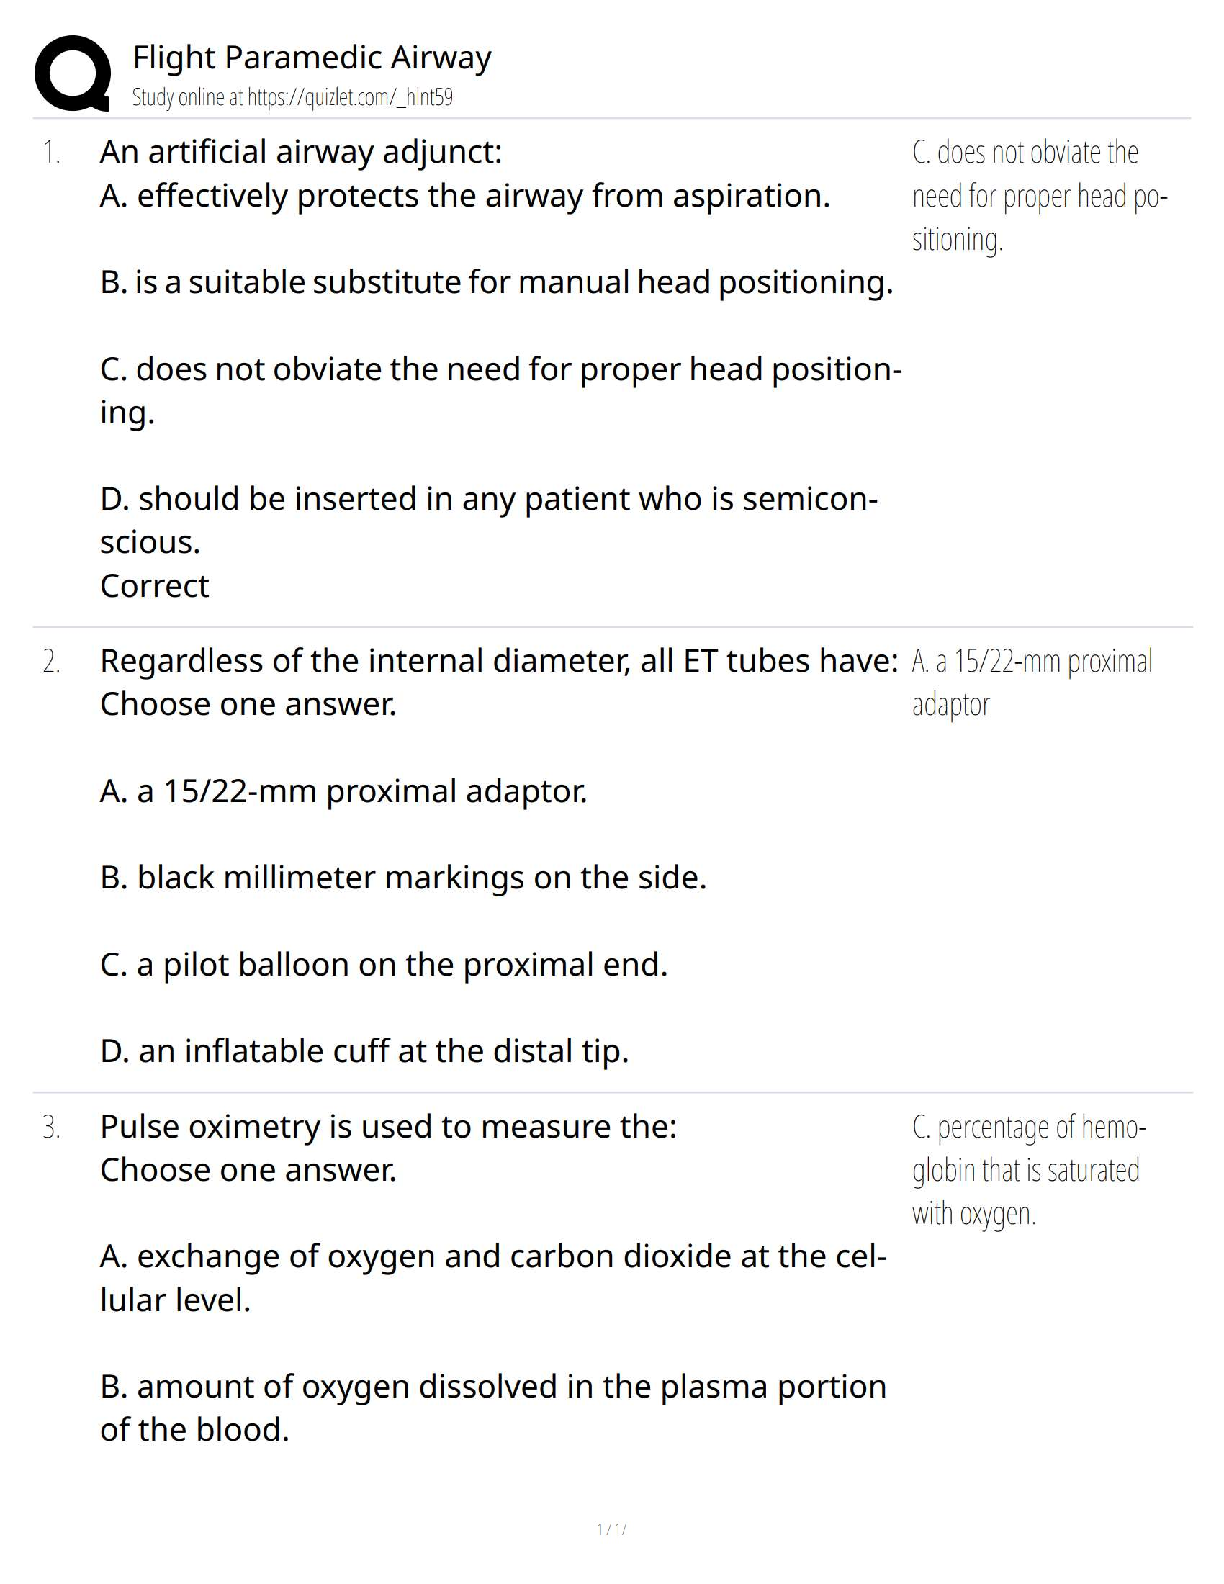Select option C does not obviate the need
The height and width of the screenshot is (1584, 1224).
tap(500, 390)
